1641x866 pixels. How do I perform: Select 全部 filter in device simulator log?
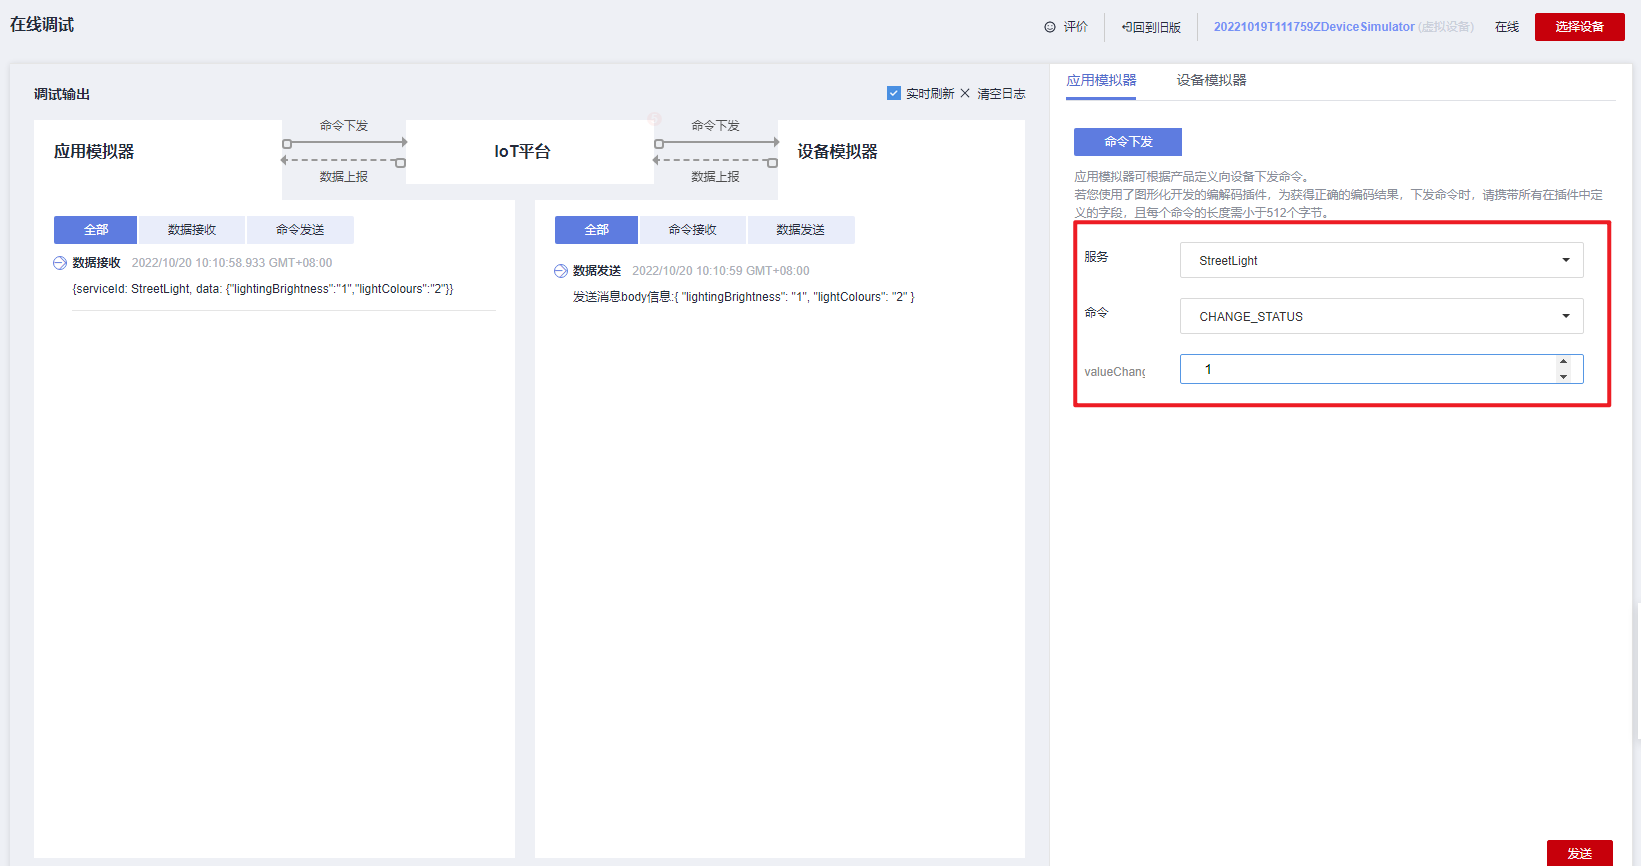(596, 230)
